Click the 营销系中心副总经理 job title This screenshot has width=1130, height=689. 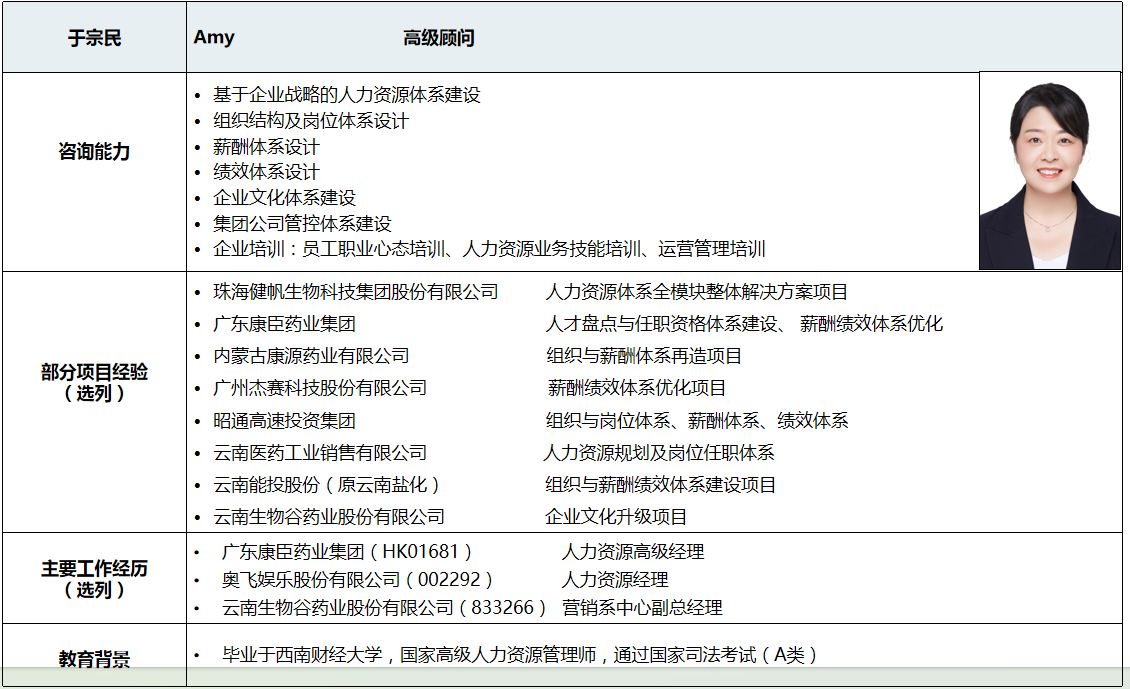tap(642, 608)
